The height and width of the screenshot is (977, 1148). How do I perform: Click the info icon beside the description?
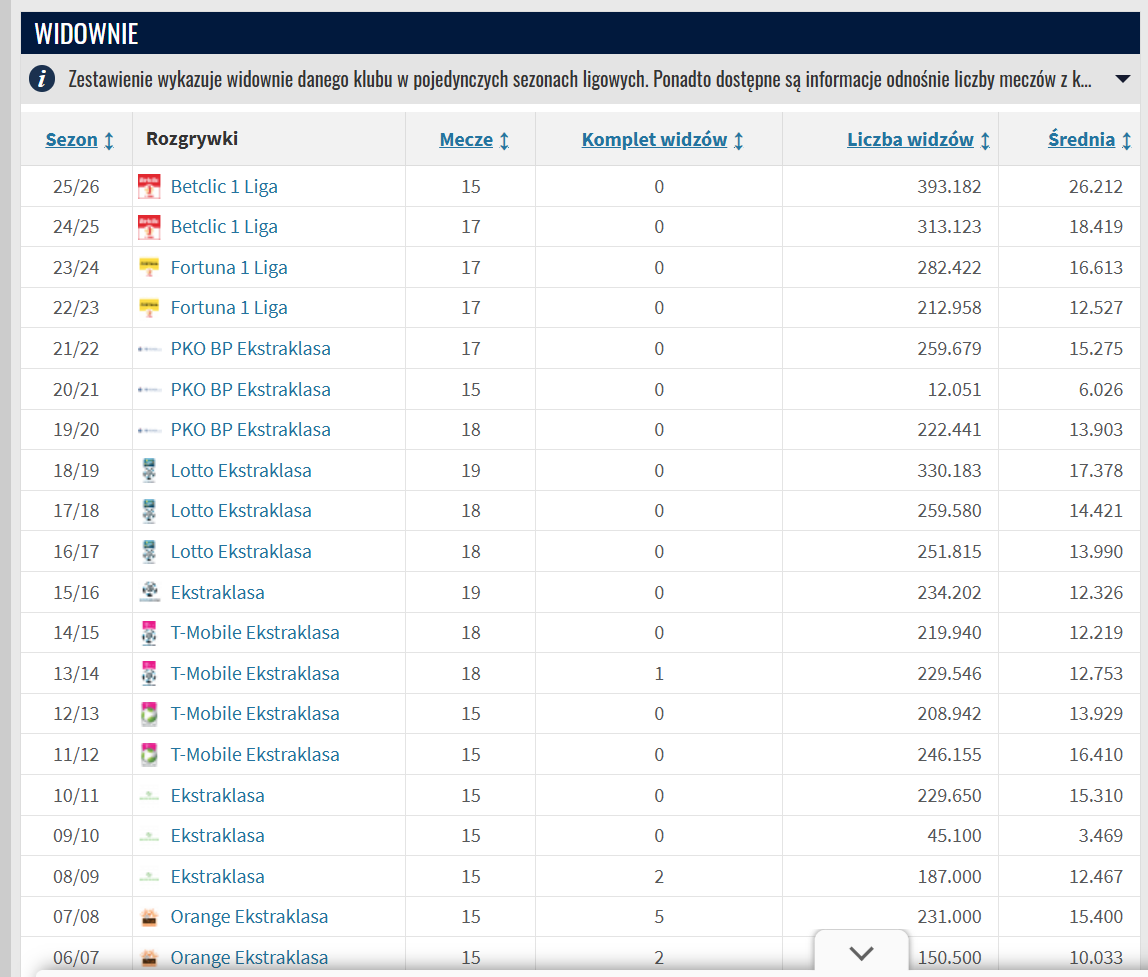[x=42, y=78]
